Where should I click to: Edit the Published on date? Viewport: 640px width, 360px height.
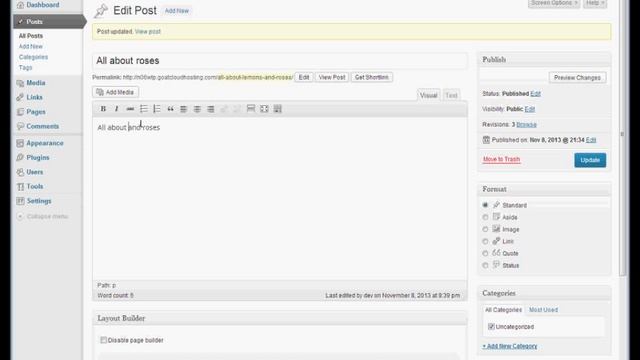591,140
